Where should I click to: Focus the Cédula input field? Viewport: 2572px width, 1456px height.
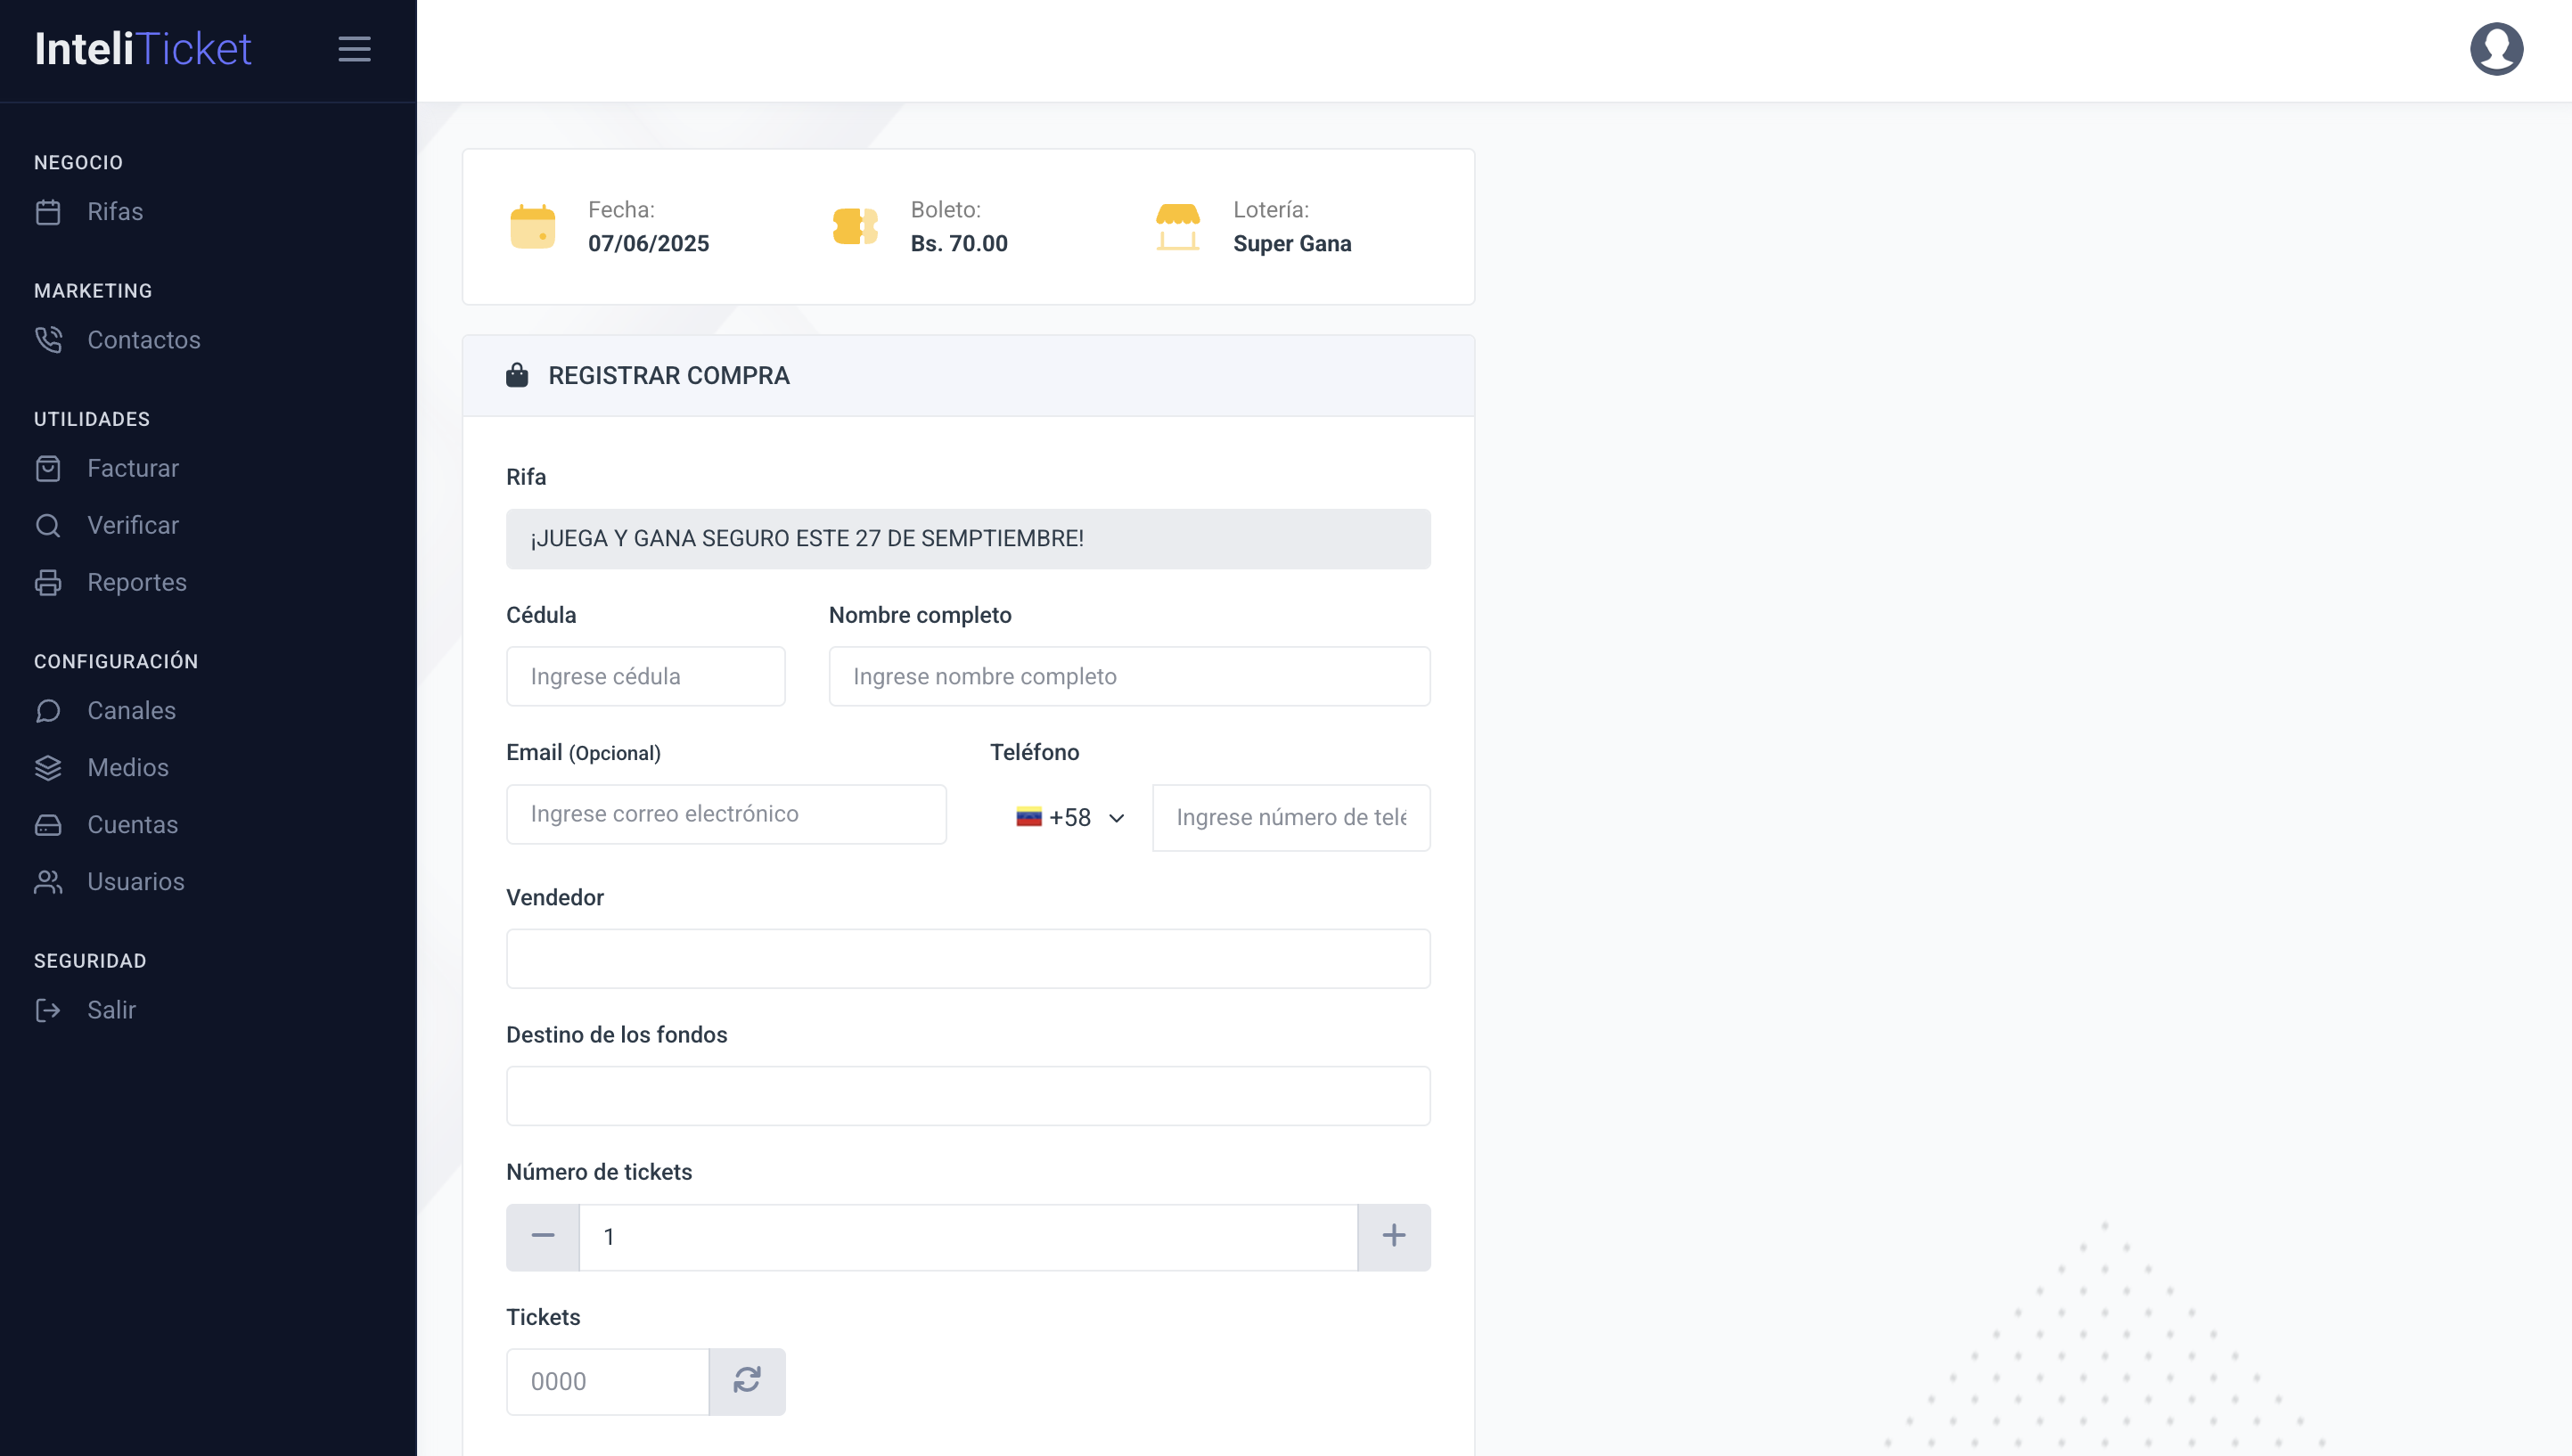pyautogui.click(x=645, y=676)
